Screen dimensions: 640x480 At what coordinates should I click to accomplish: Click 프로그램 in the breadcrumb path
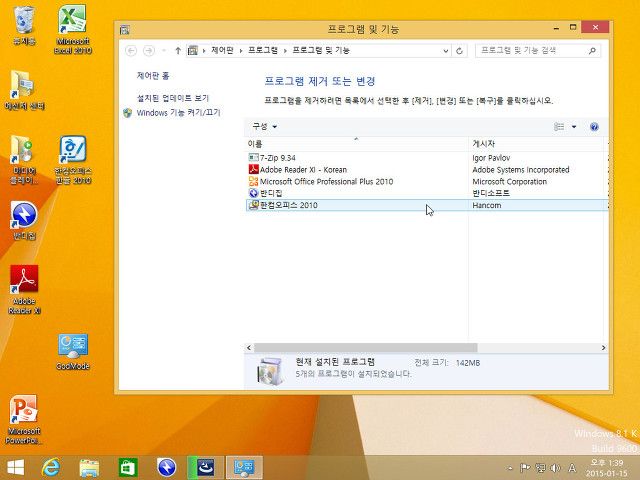(263, 50)
